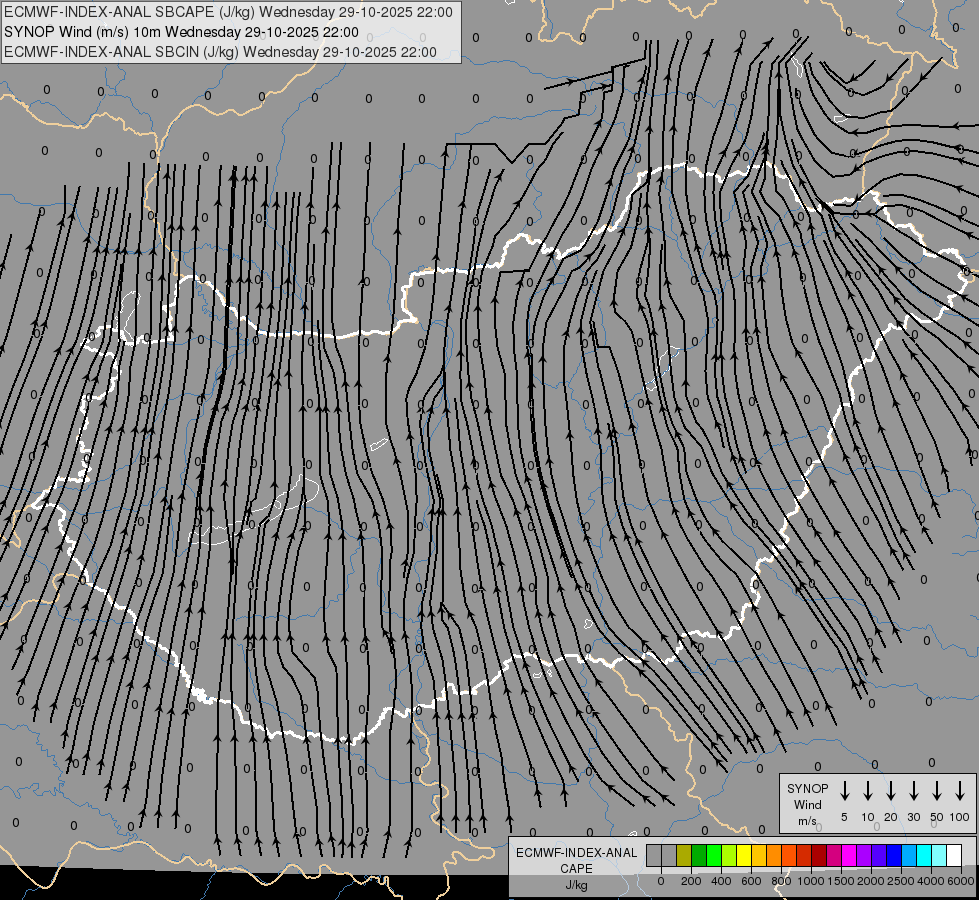Click the wind legend arrow above 100

tap(960, 791)
